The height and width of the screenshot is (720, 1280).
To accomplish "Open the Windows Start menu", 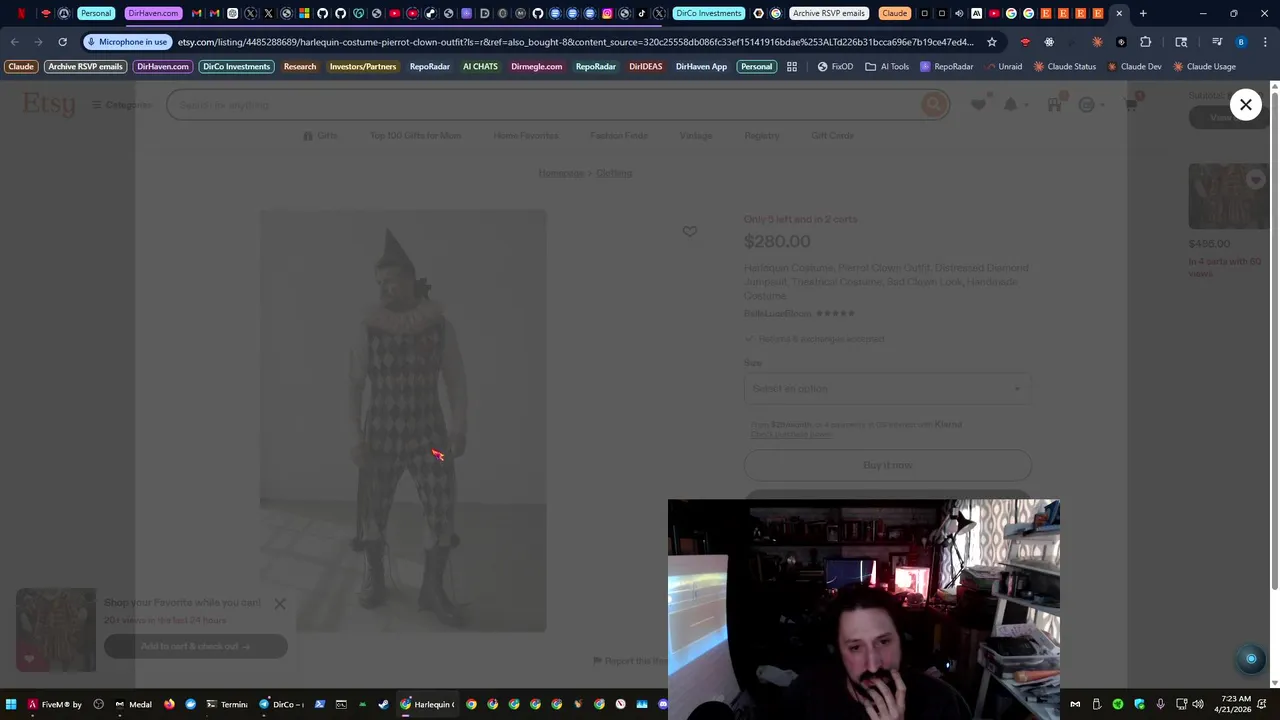I will point(11,704).
